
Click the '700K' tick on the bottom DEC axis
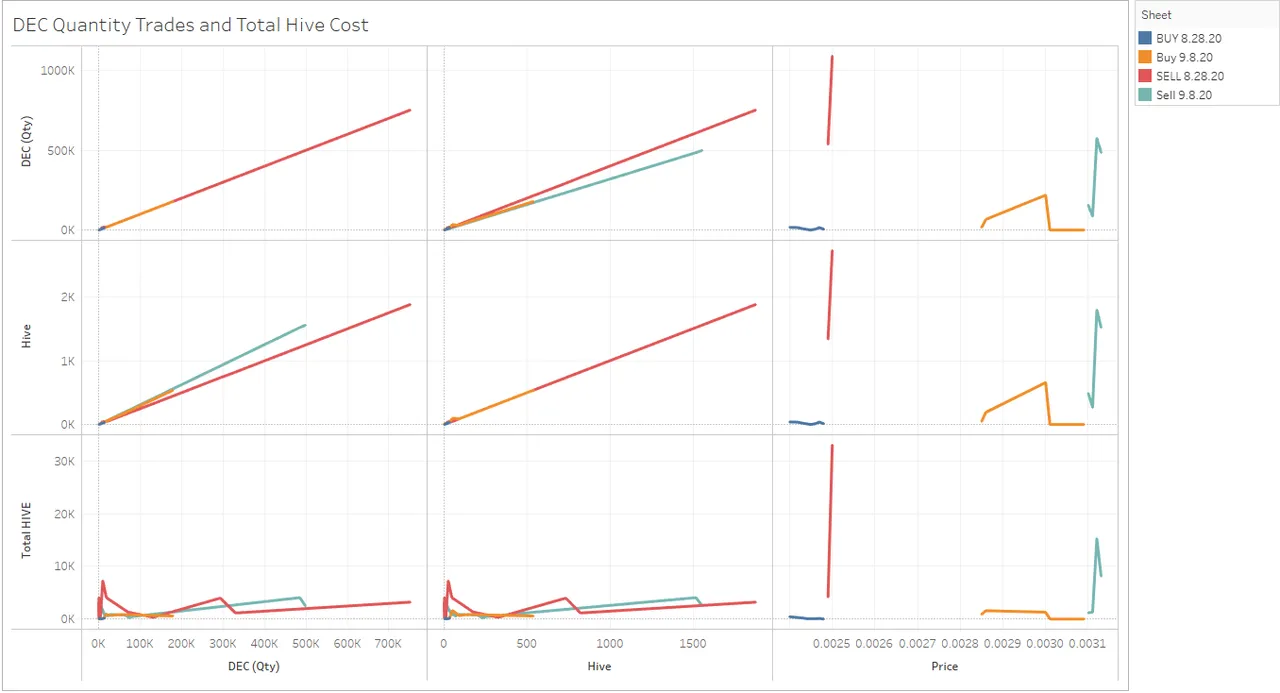click(x=390, y=644)
